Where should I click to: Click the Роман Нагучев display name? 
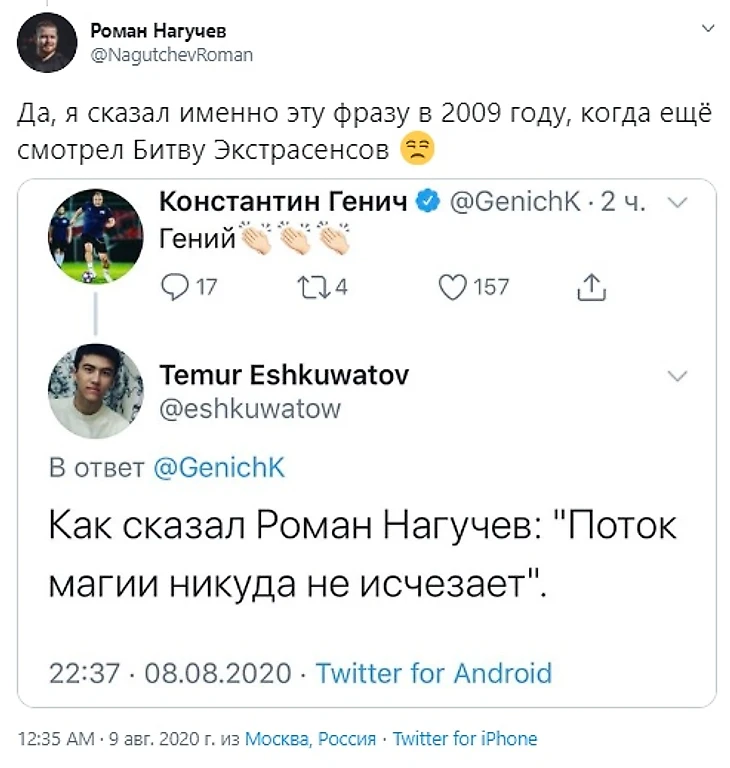159,33
